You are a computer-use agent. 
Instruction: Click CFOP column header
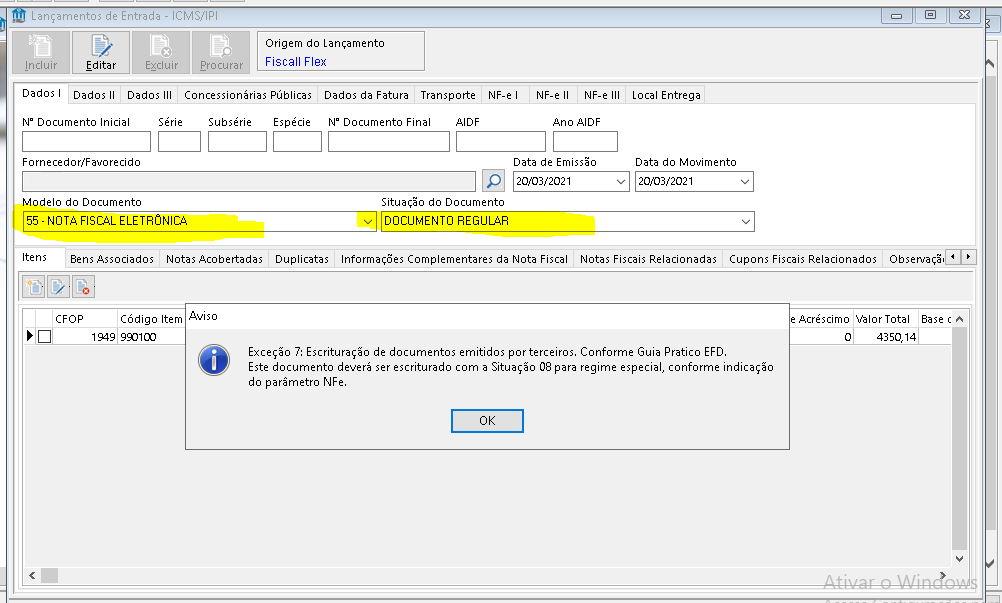pos(85,319)
